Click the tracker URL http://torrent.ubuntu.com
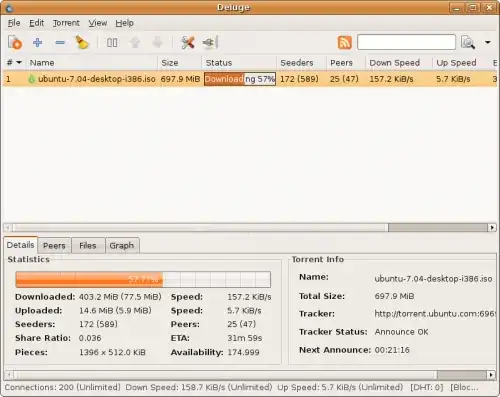Screen dimensions: 500x397 435,314
